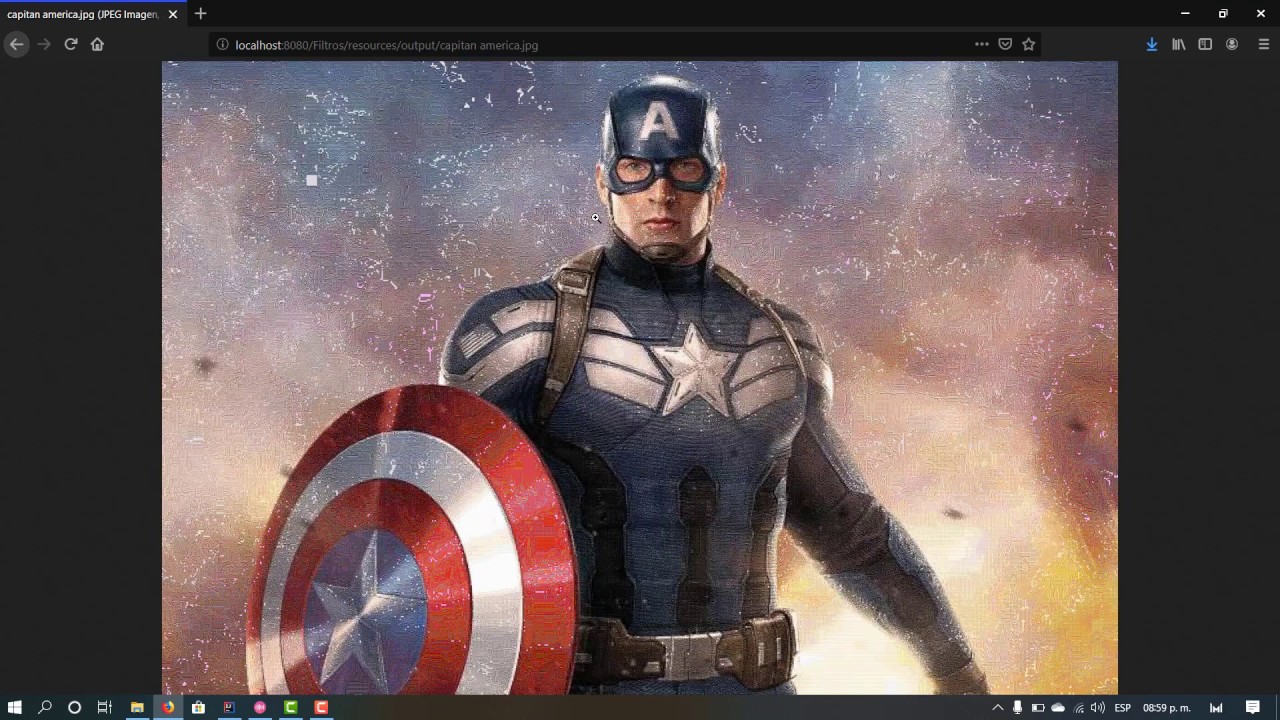Image resolution: width=1280 pixels, height=720 pixels.
Task: Go back to the previous page
Action: [16, 44]
